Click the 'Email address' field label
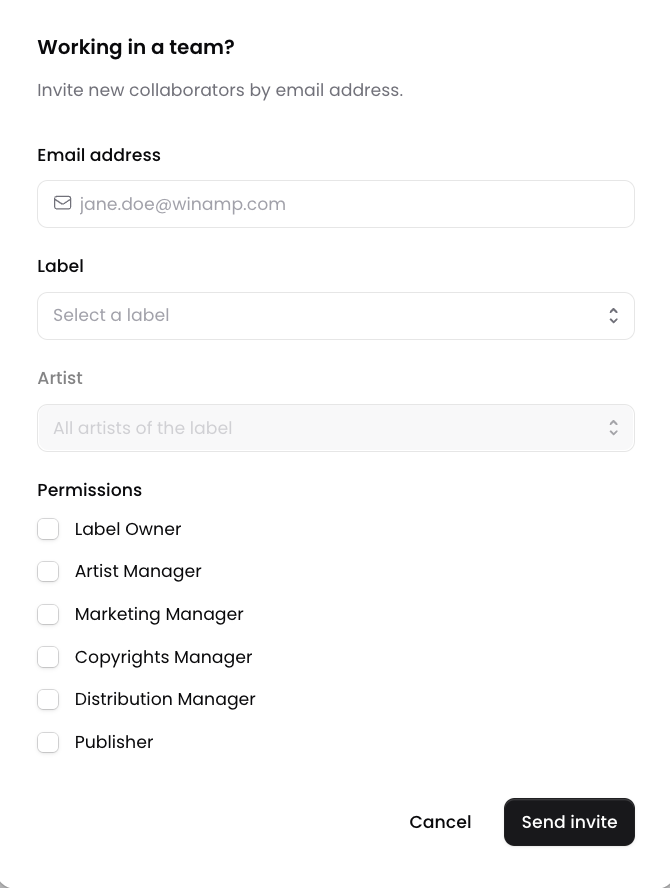 coord(99,155)
